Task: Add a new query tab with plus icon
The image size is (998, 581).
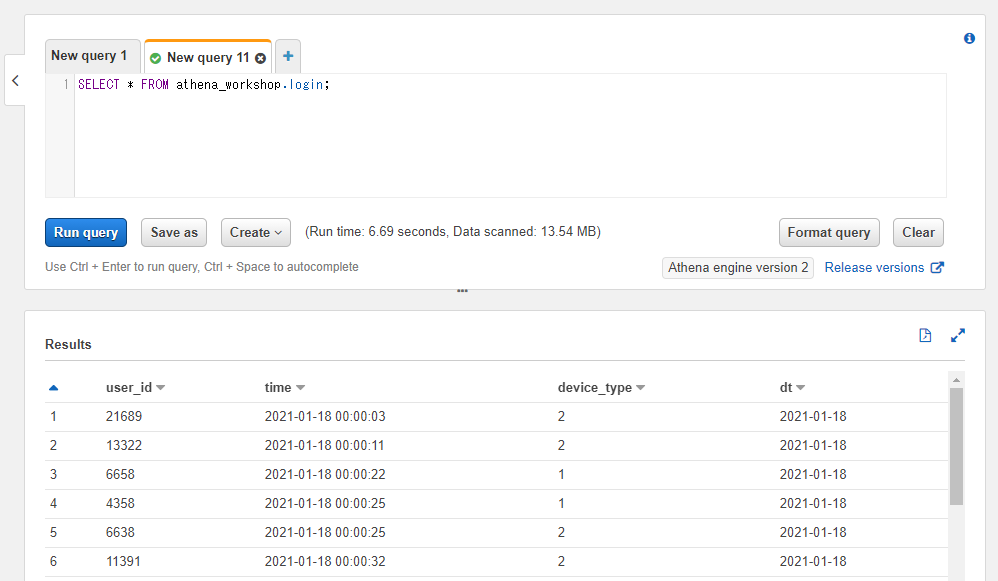Action: click(287, 56)
